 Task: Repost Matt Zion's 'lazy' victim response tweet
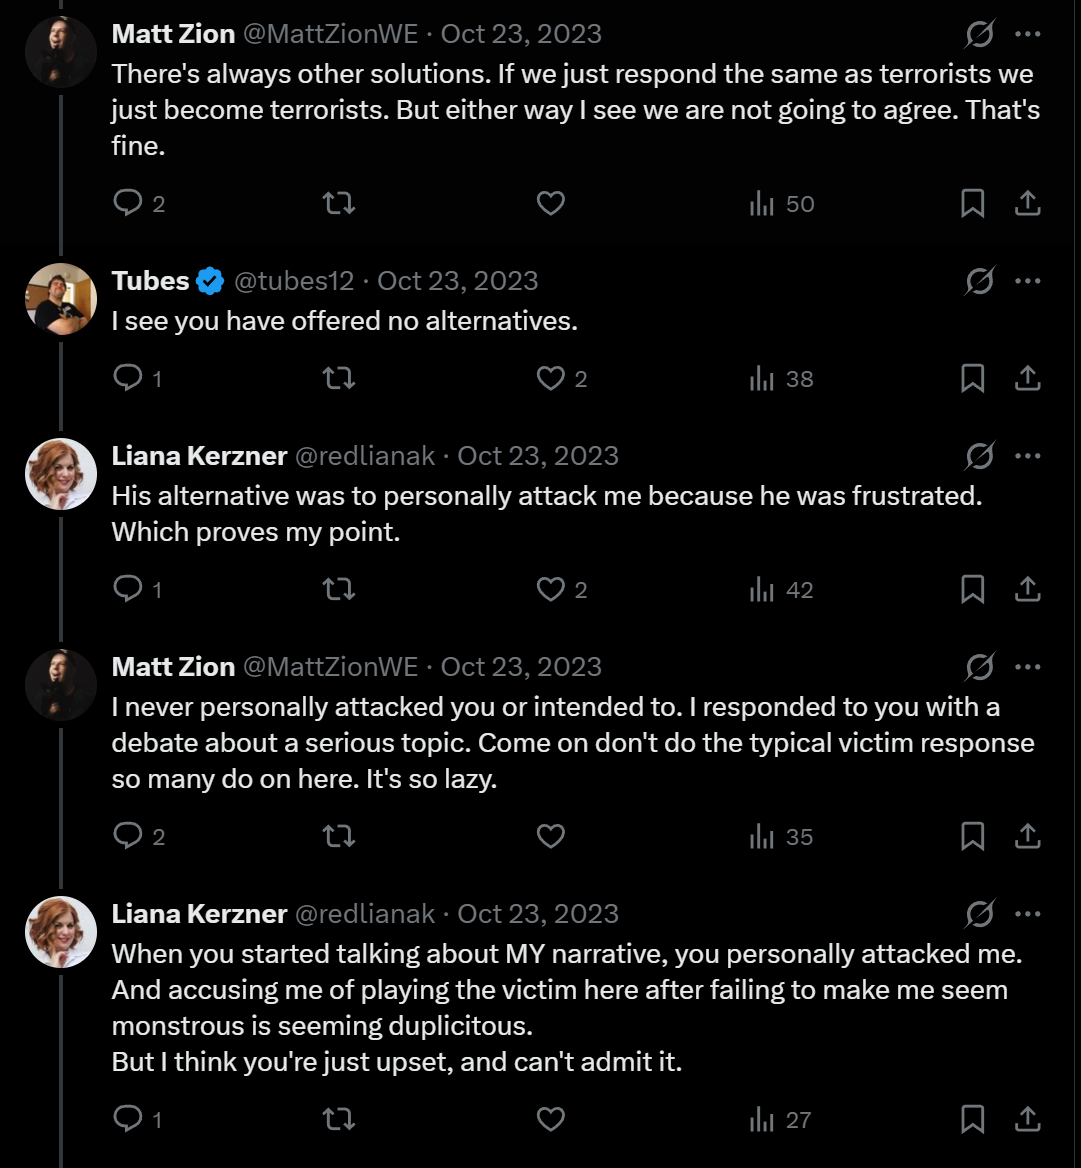tap(339, 836)
